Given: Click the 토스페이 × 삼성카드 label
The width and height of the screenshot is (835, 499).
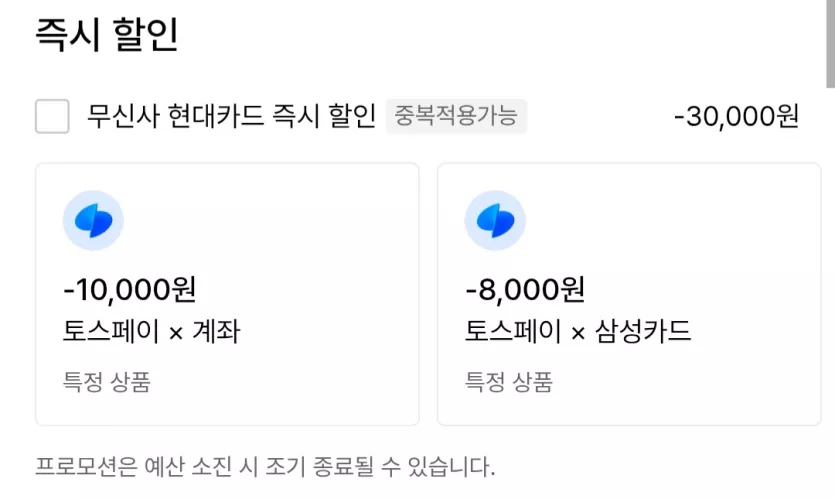Looking at the screenshot, I should tap(578, 331).
